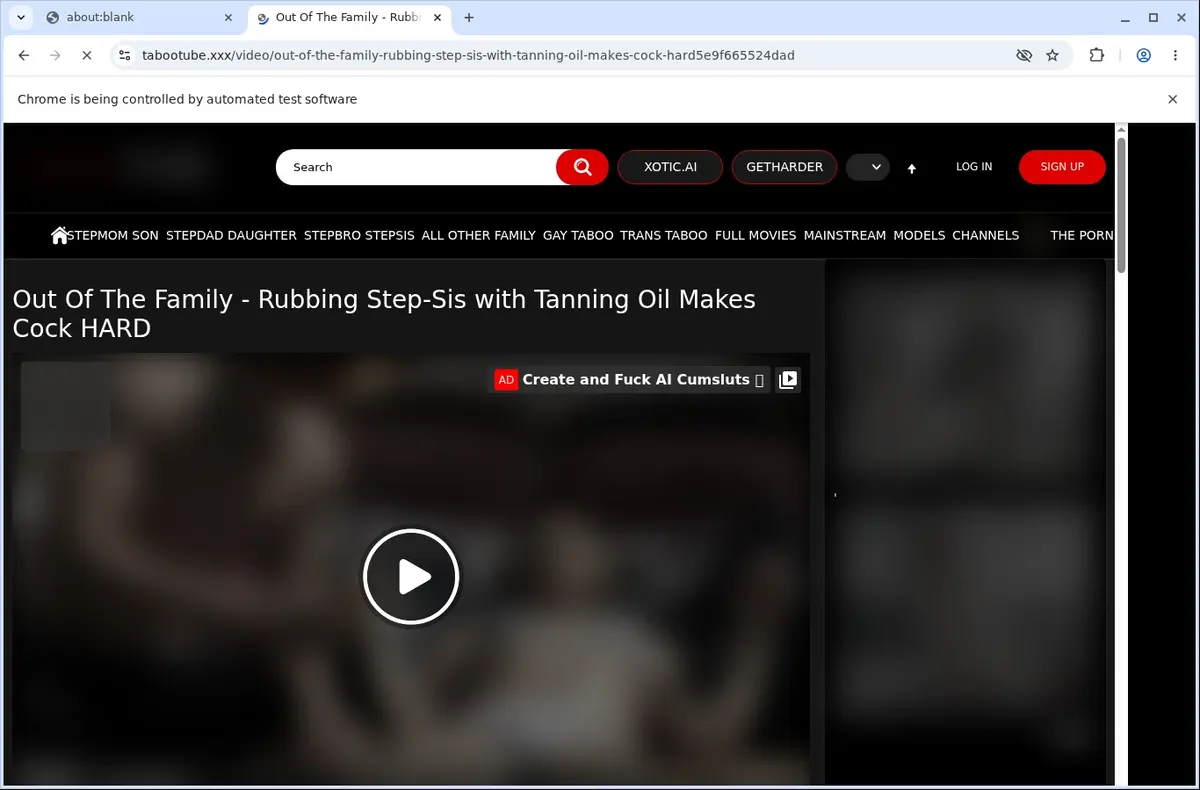Go back to the previous page
The height and width of the screenshot is (790, 1200).
point(24,56)
